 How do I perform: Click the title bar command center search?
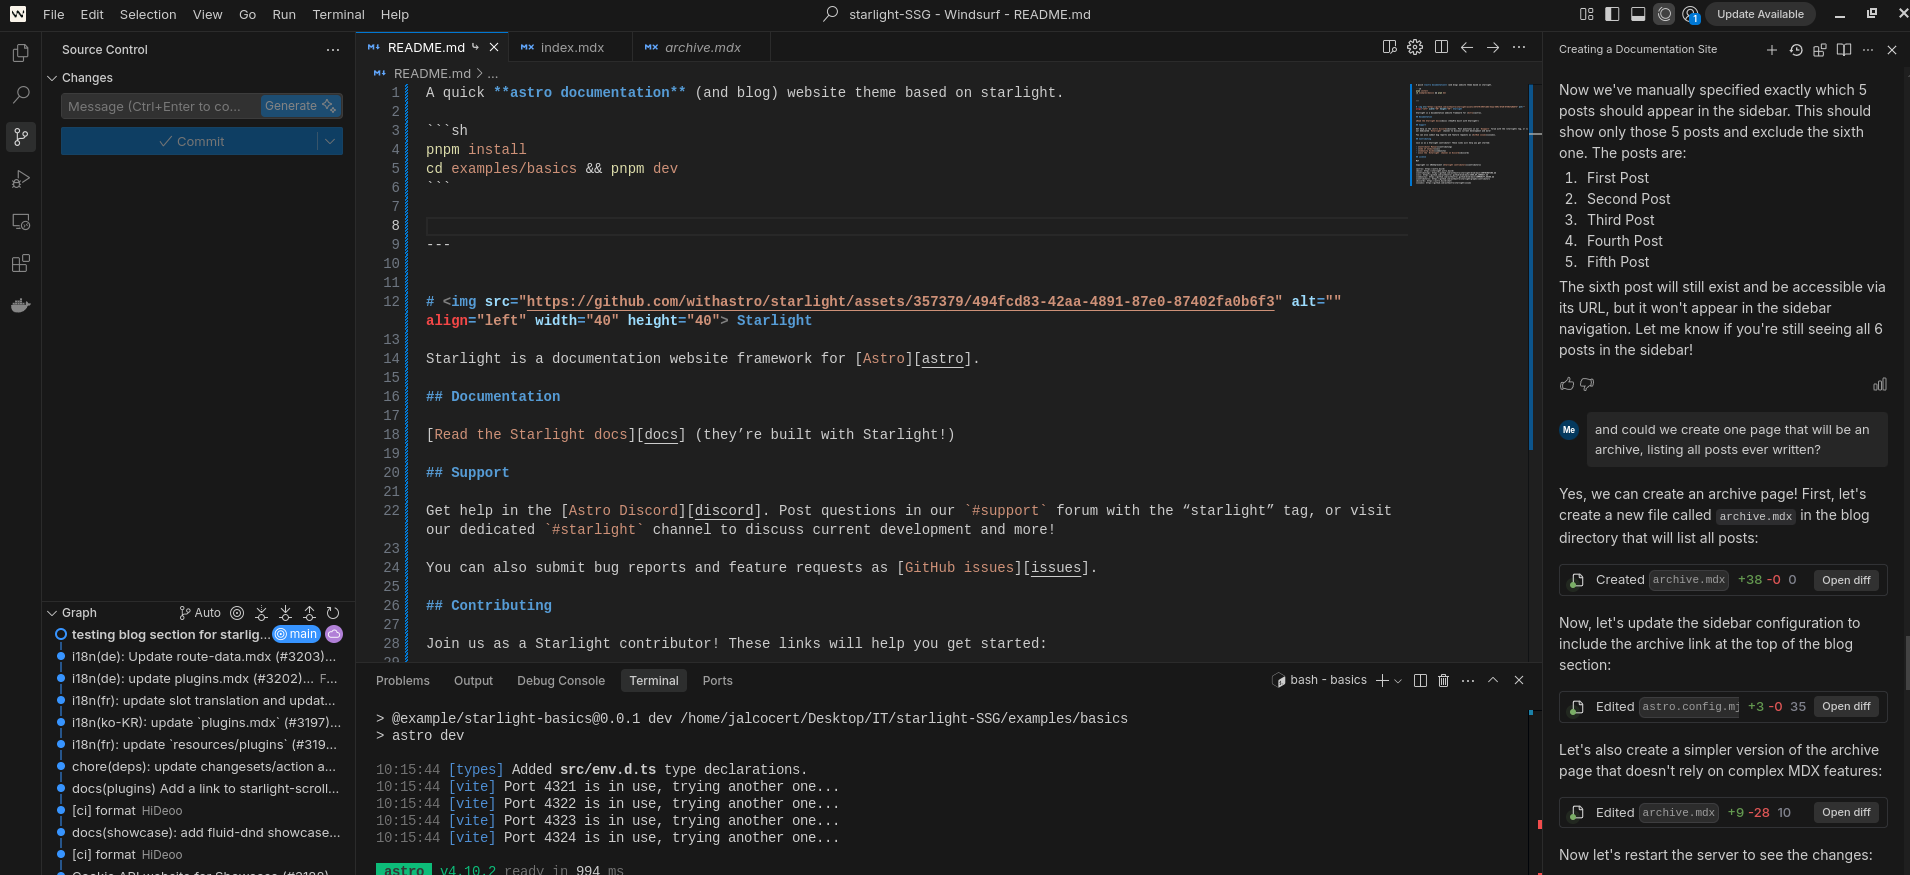(957, 14)
